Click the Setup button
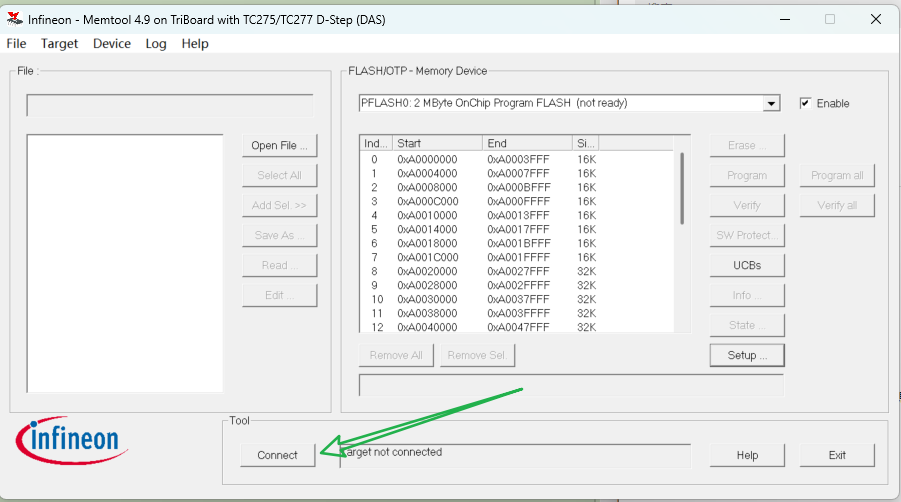The height and width of the screenshot is (502, 901). coord(747,355)
